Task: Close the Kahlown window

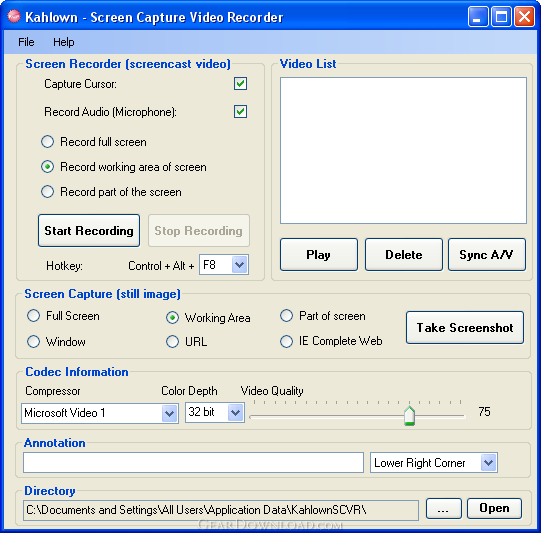Action: [524, 16]
